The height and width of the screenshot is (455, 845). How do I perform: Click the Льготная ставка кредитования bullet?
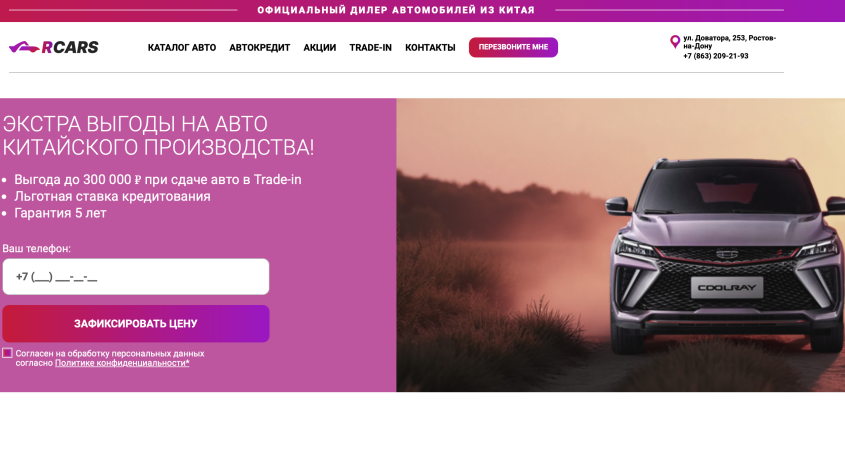coord(112,196)
